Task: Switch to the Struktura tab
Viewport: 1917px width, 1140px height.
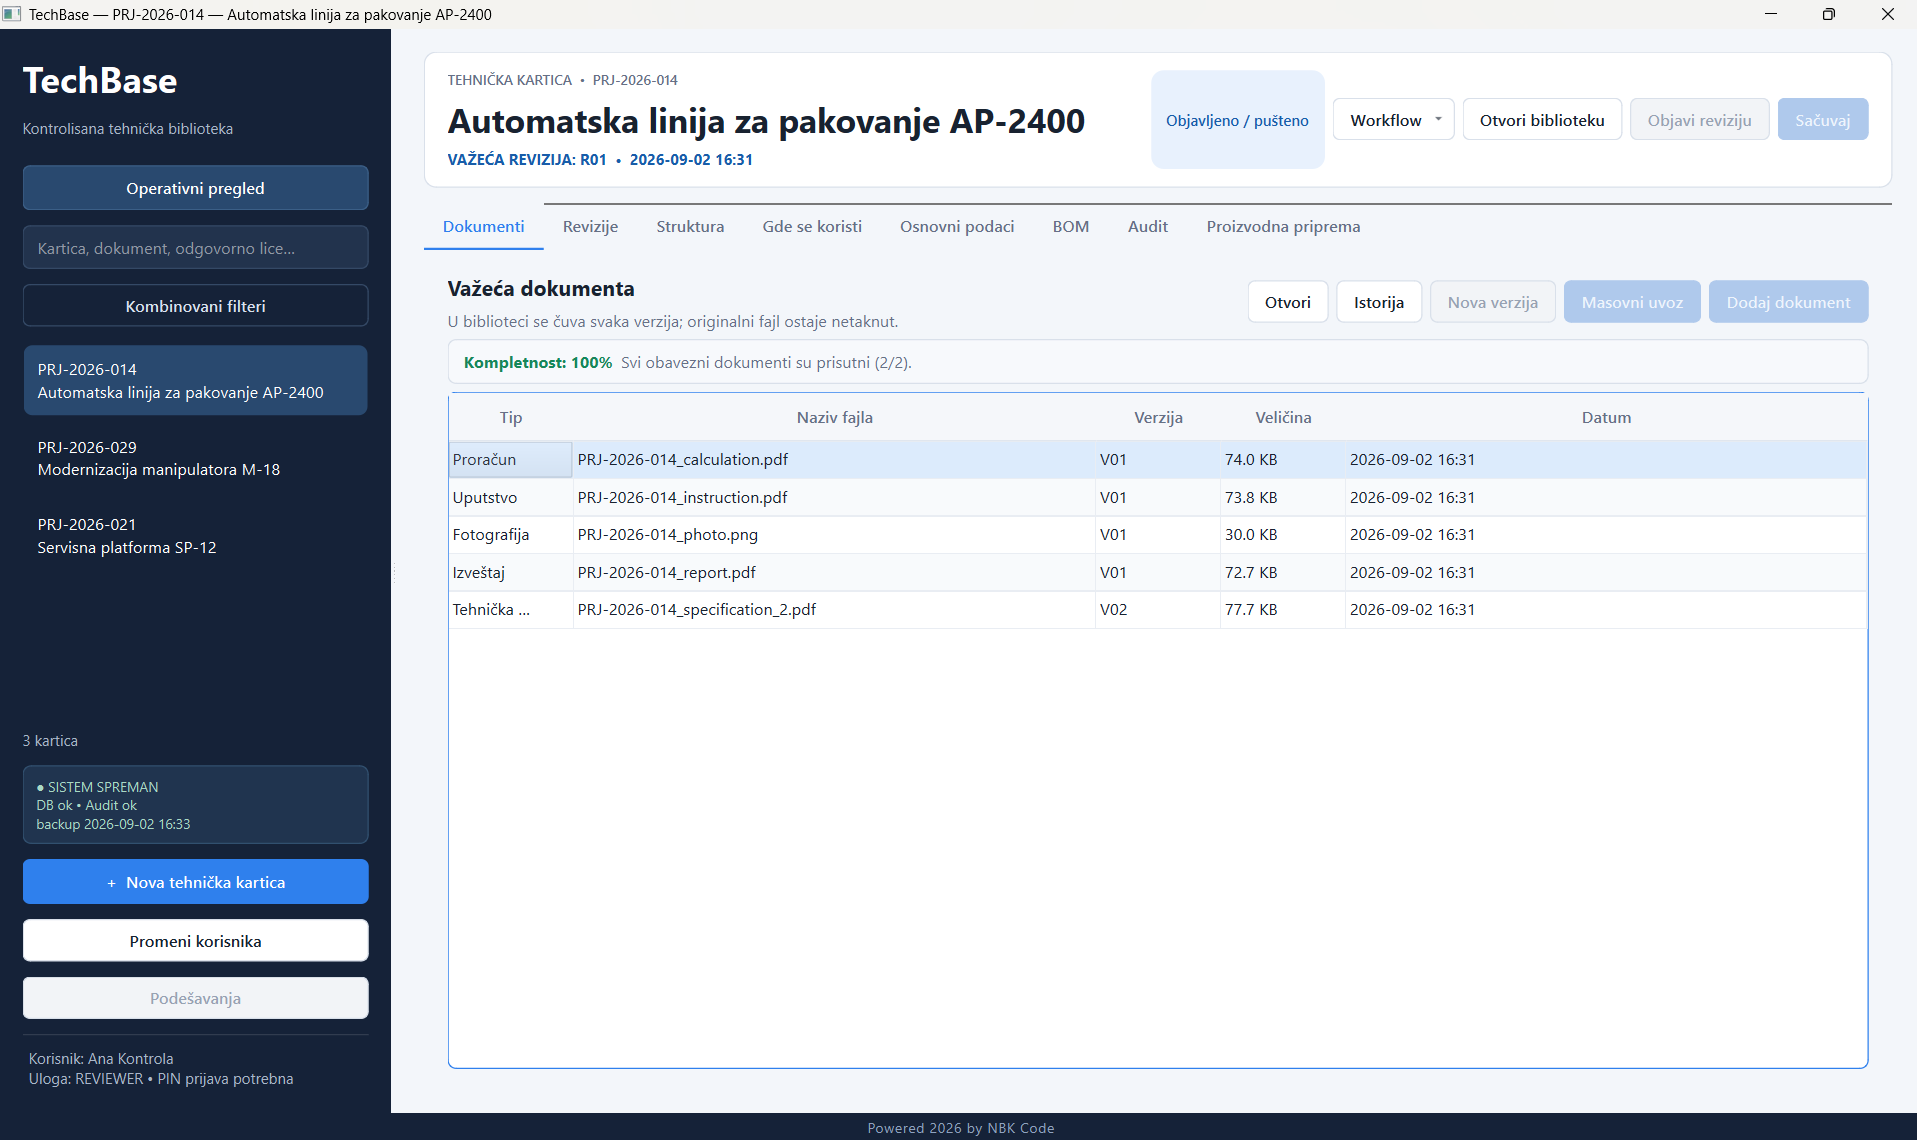Action: [x=690, y=227]
